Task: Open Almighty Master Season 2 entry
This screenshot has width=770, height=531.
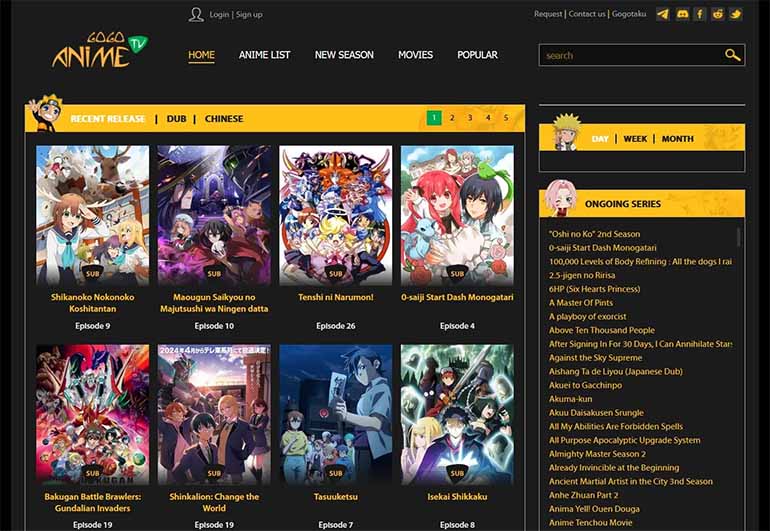Action: 597,454
